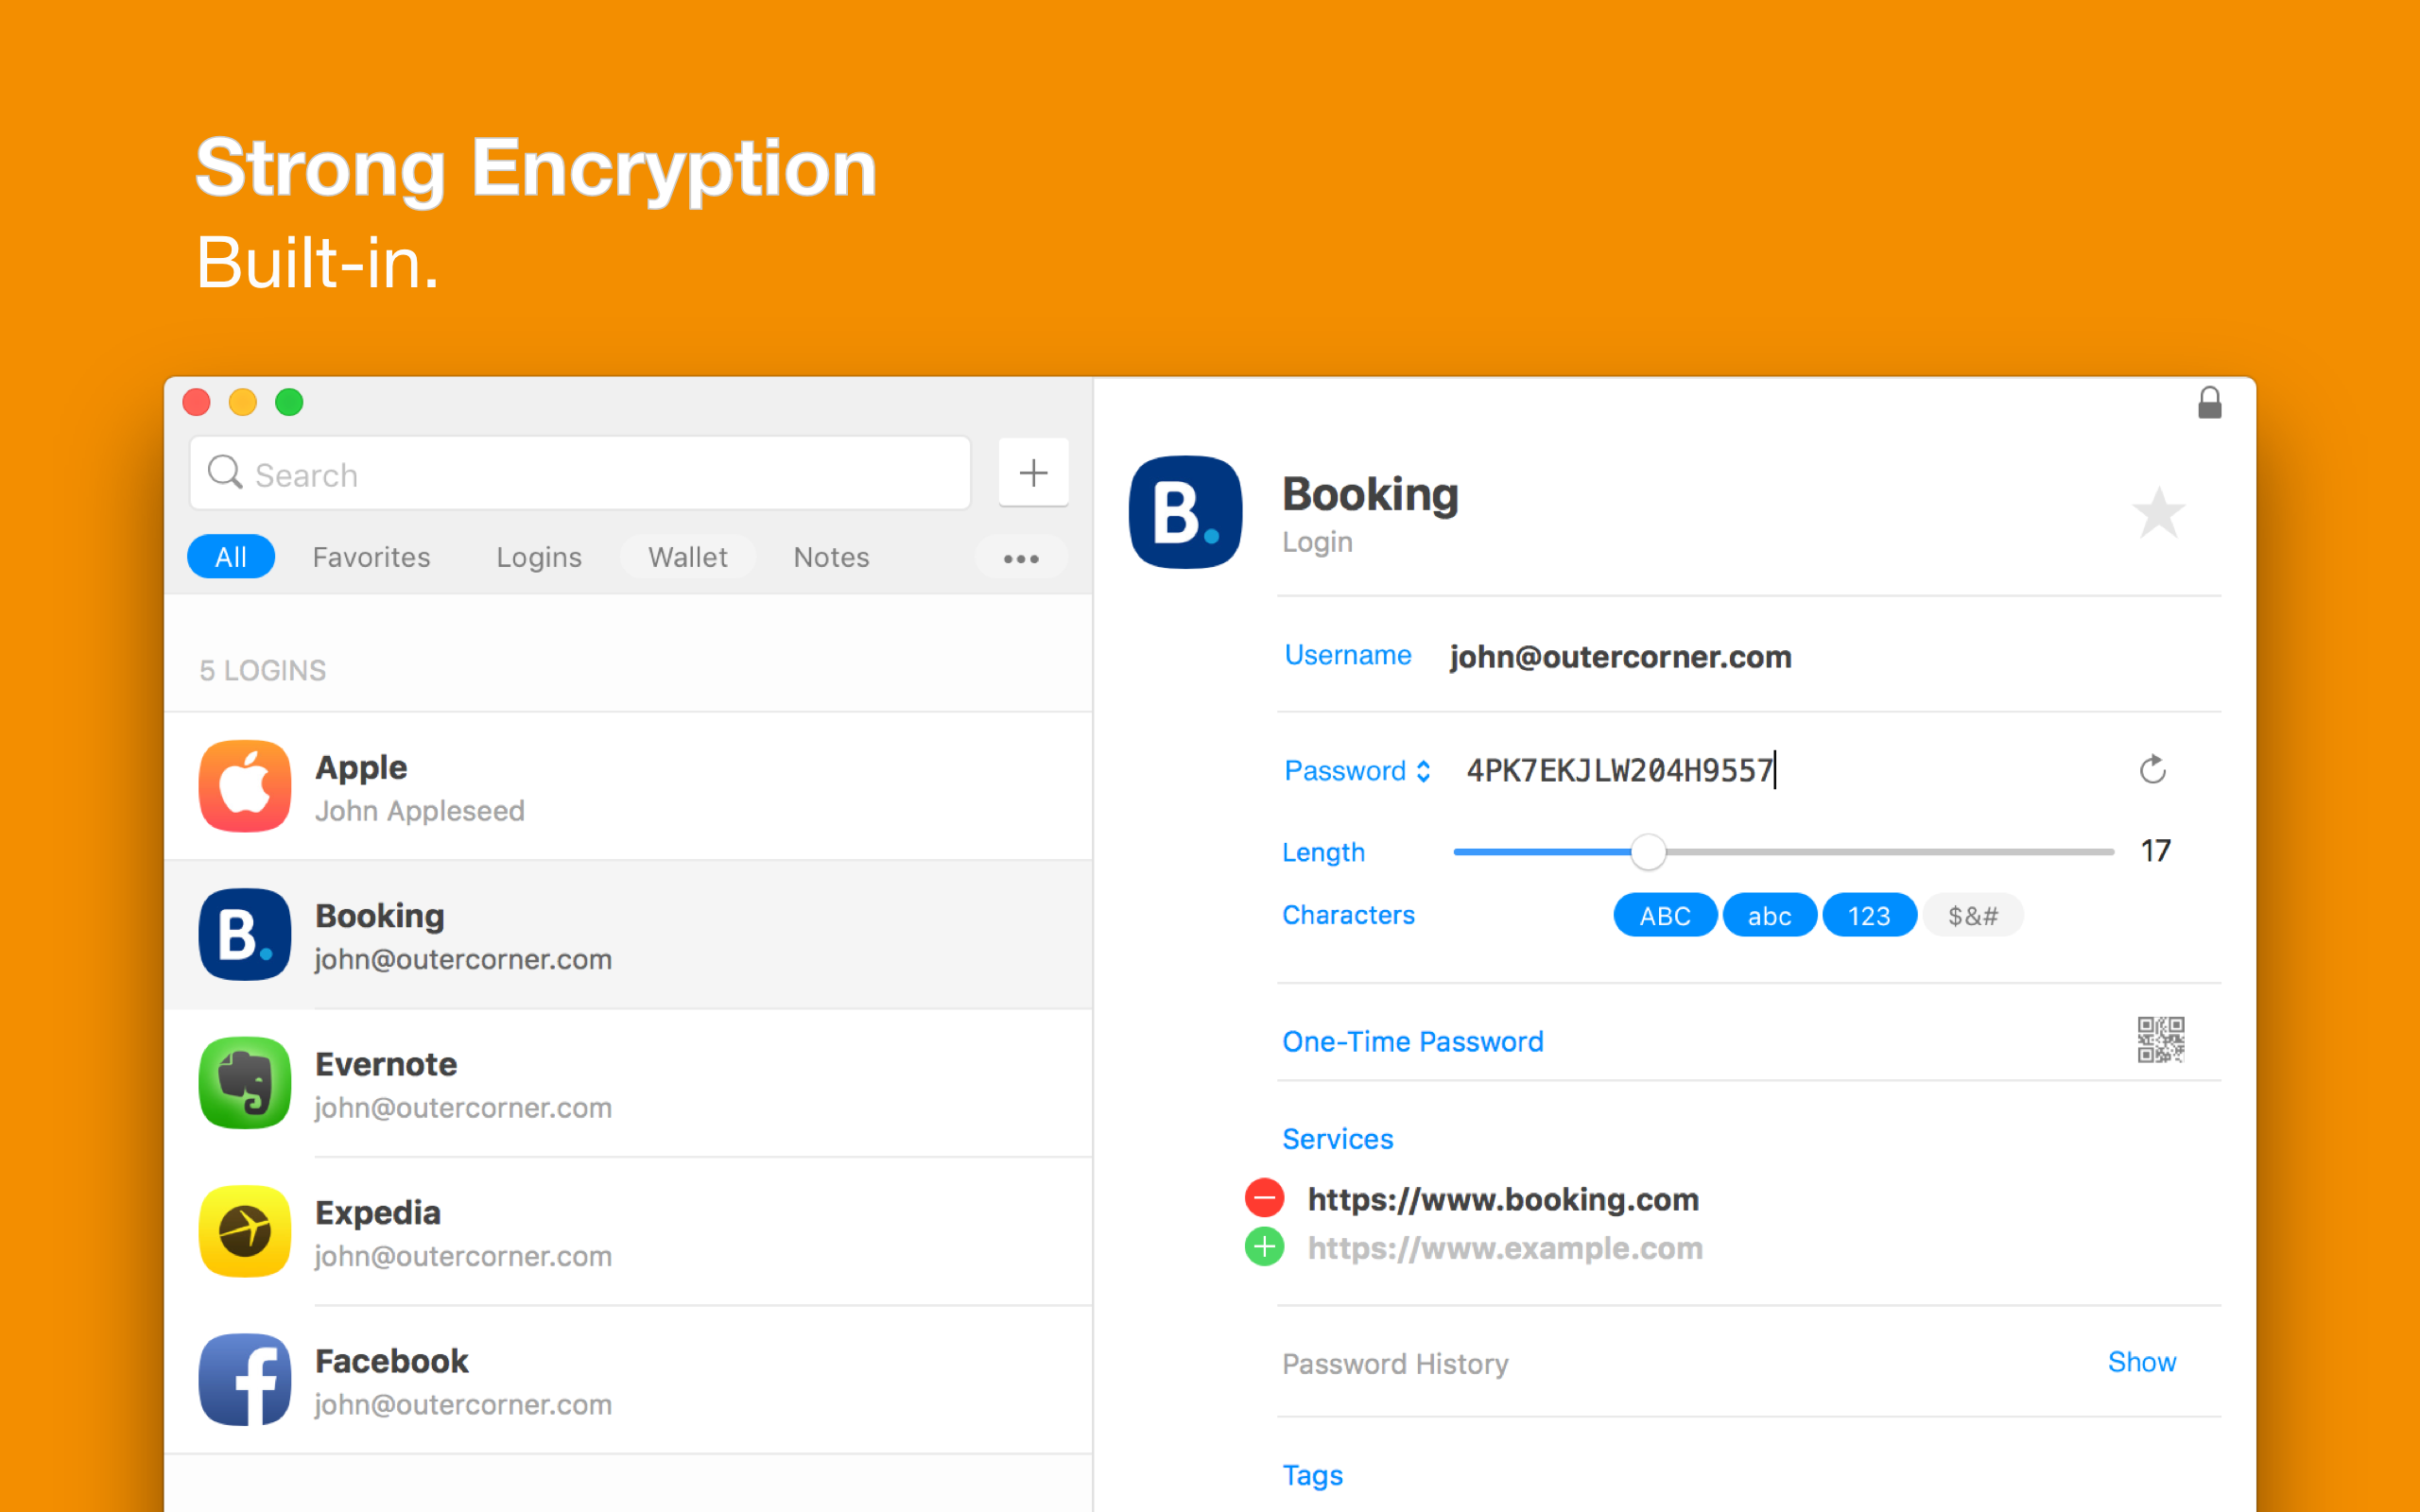Toggle lowercase abc characters option
The height and width of the screenshot is (1512, 2420).
point(1768,915)
